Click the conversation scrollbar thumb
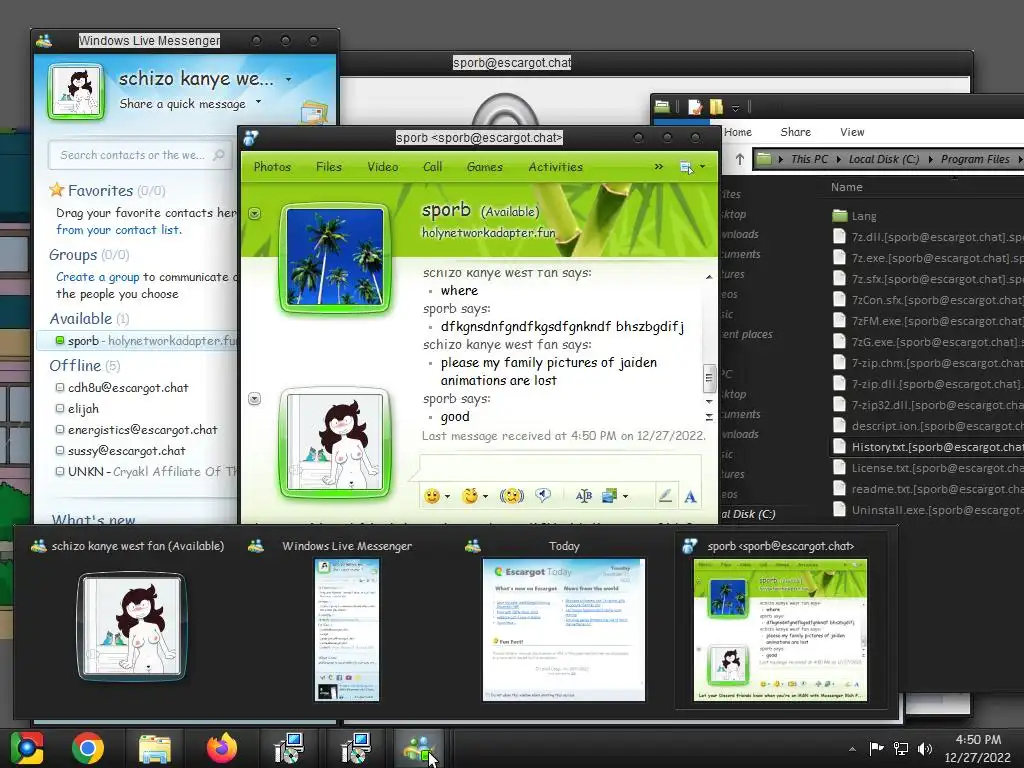The width and height of the screenshot is (1024, 768). (x=709, y=377)
